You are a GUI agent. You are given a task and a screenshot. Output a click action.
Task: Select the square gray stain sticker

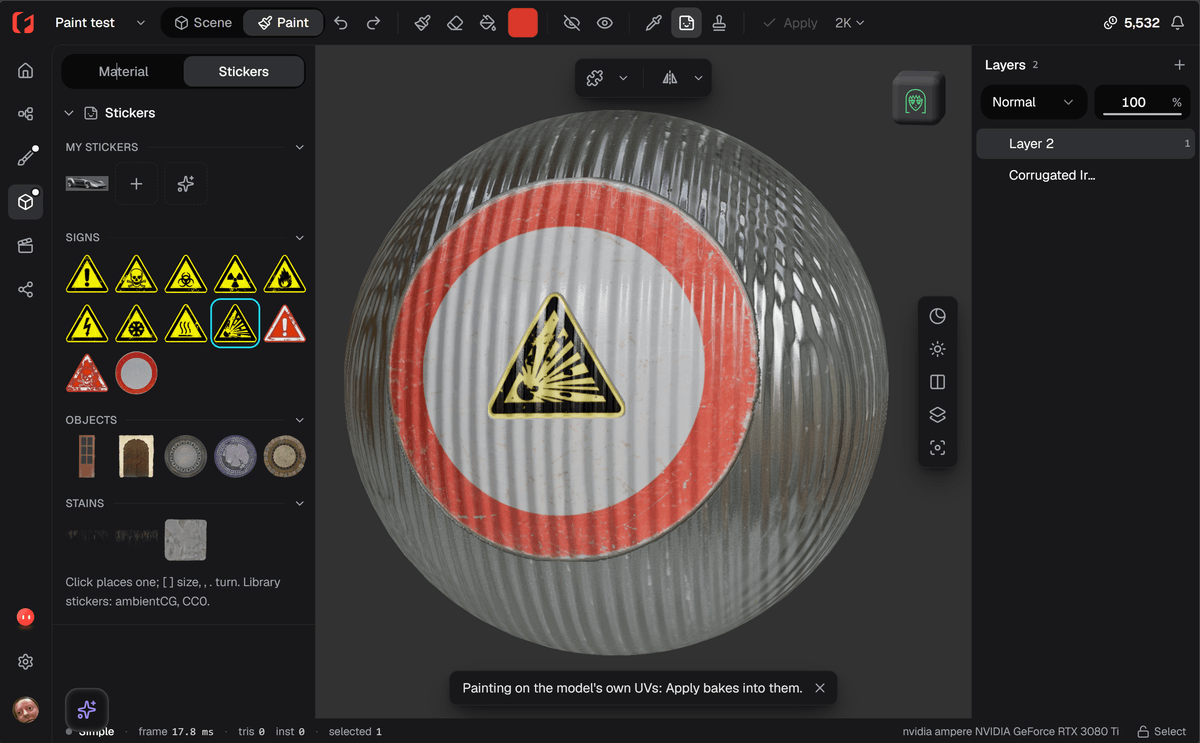point(186,539)
